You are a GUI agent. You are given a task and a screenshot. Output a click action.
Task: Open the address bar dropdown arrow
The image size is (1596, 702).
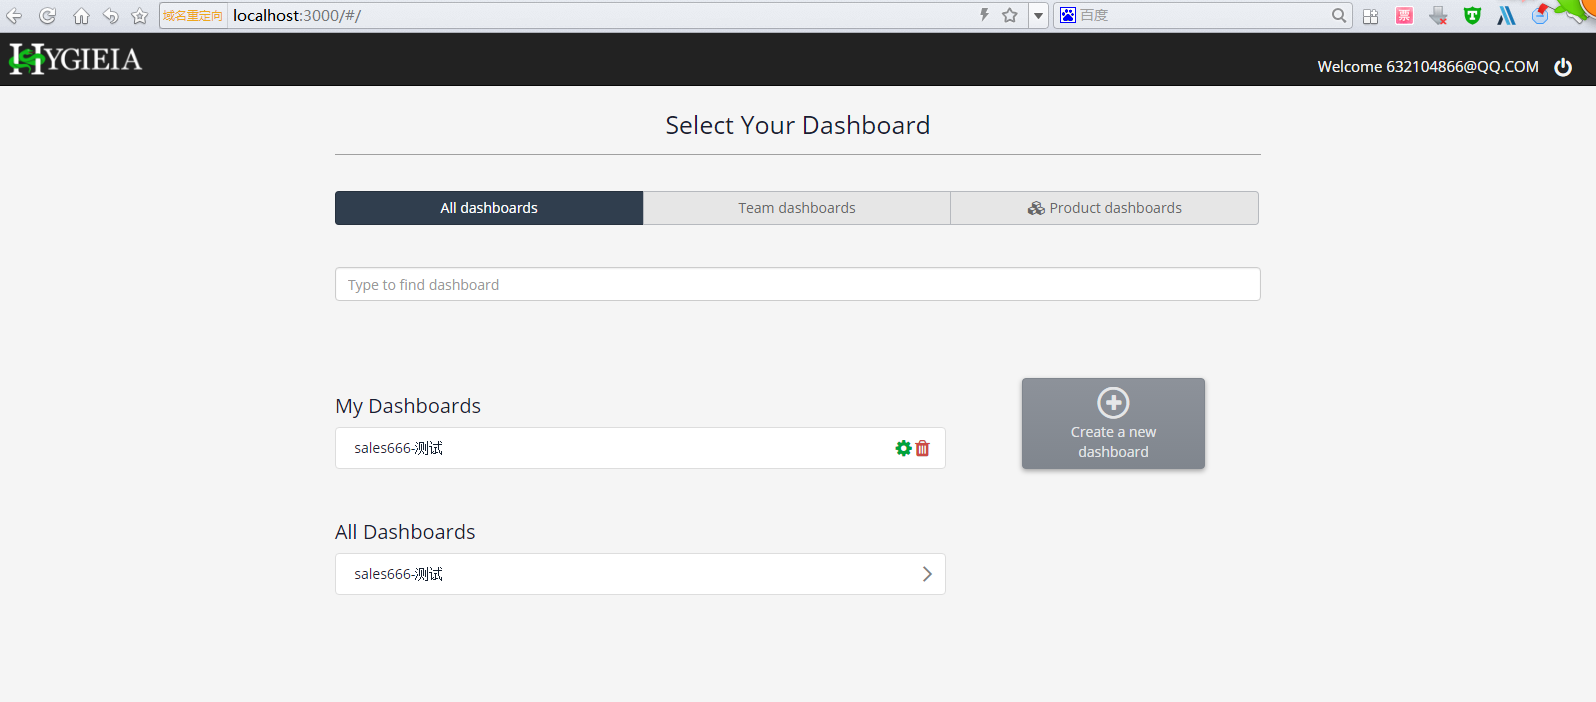pos(1038,15)
